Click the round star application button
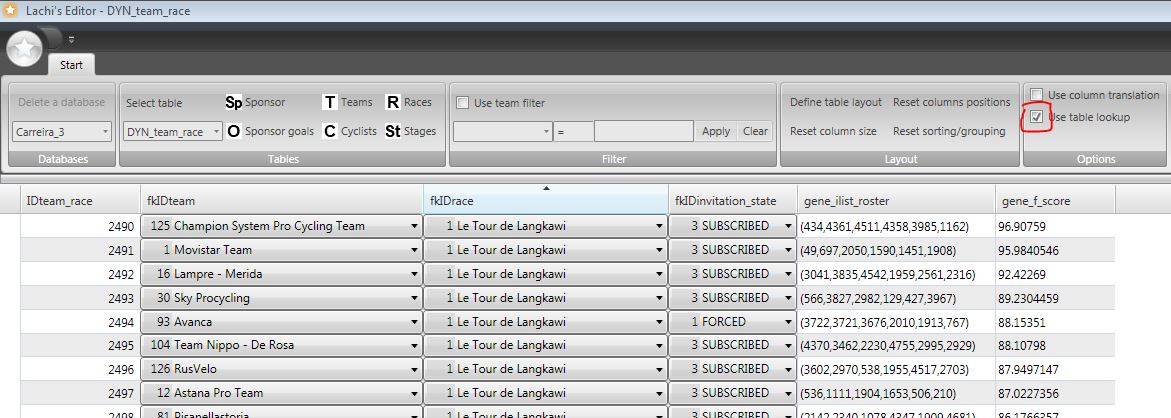Image resolution: width=1171 pixels, height=418 pixels. pos(24,47)
